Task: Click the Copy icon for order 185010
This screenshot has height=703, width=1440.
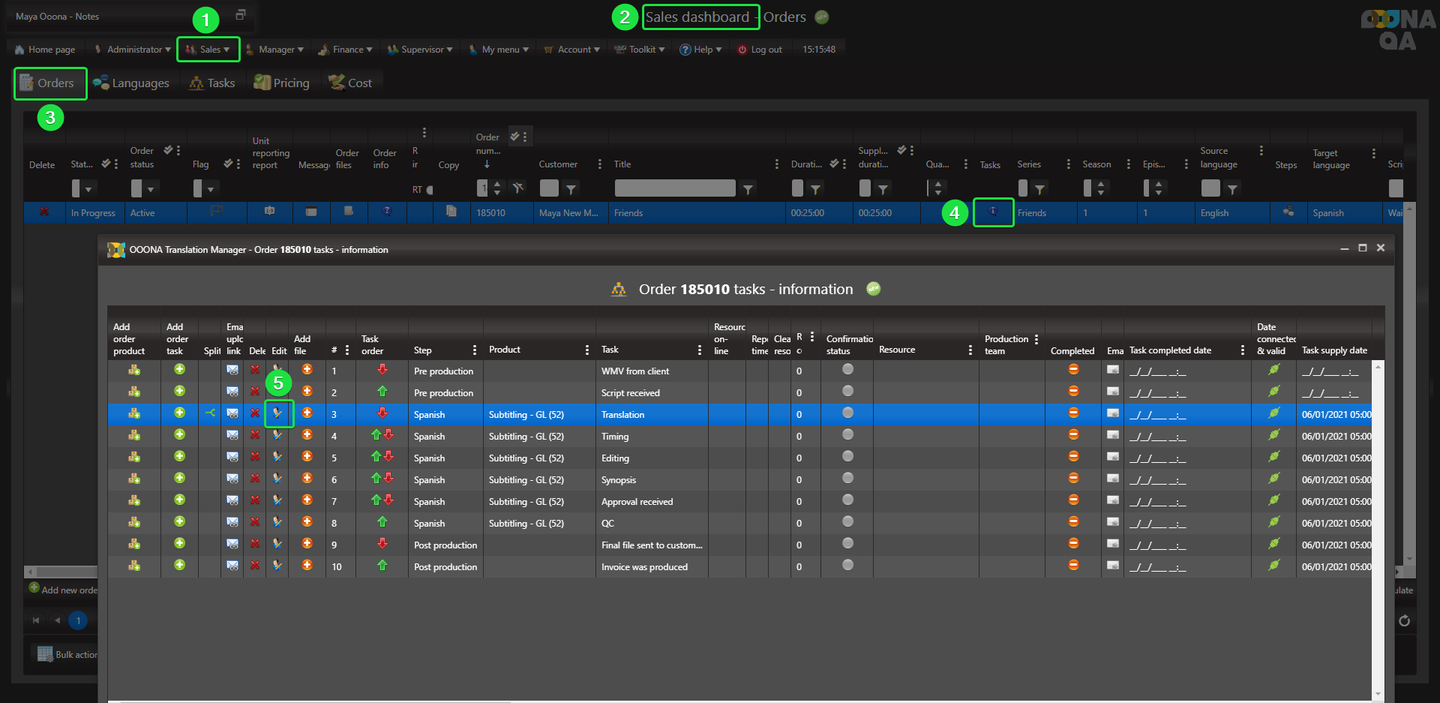Action: (451, 212)
